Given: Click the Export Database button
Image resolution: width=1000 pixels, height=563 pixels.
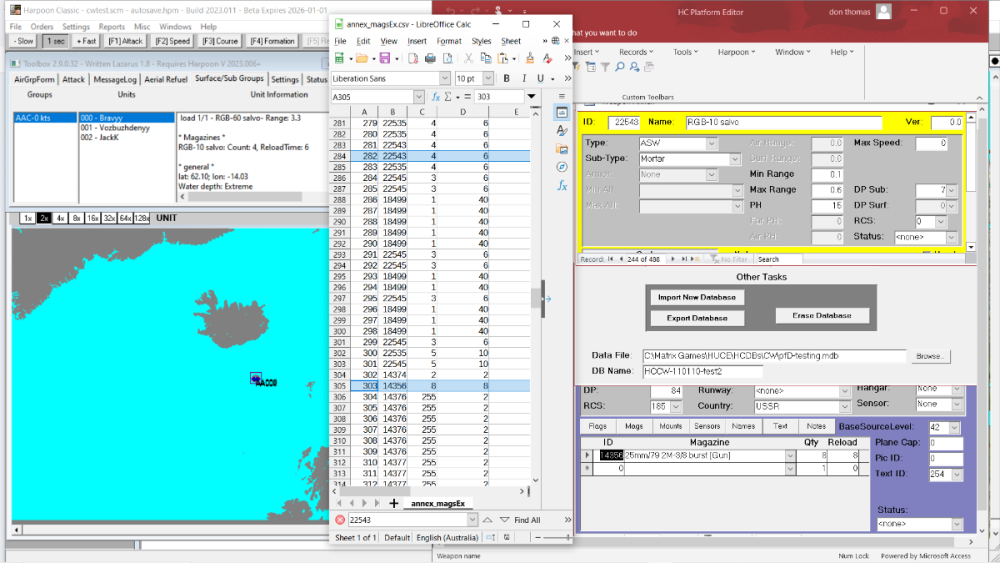Looking at the screenshot, I should coord(697,318).
